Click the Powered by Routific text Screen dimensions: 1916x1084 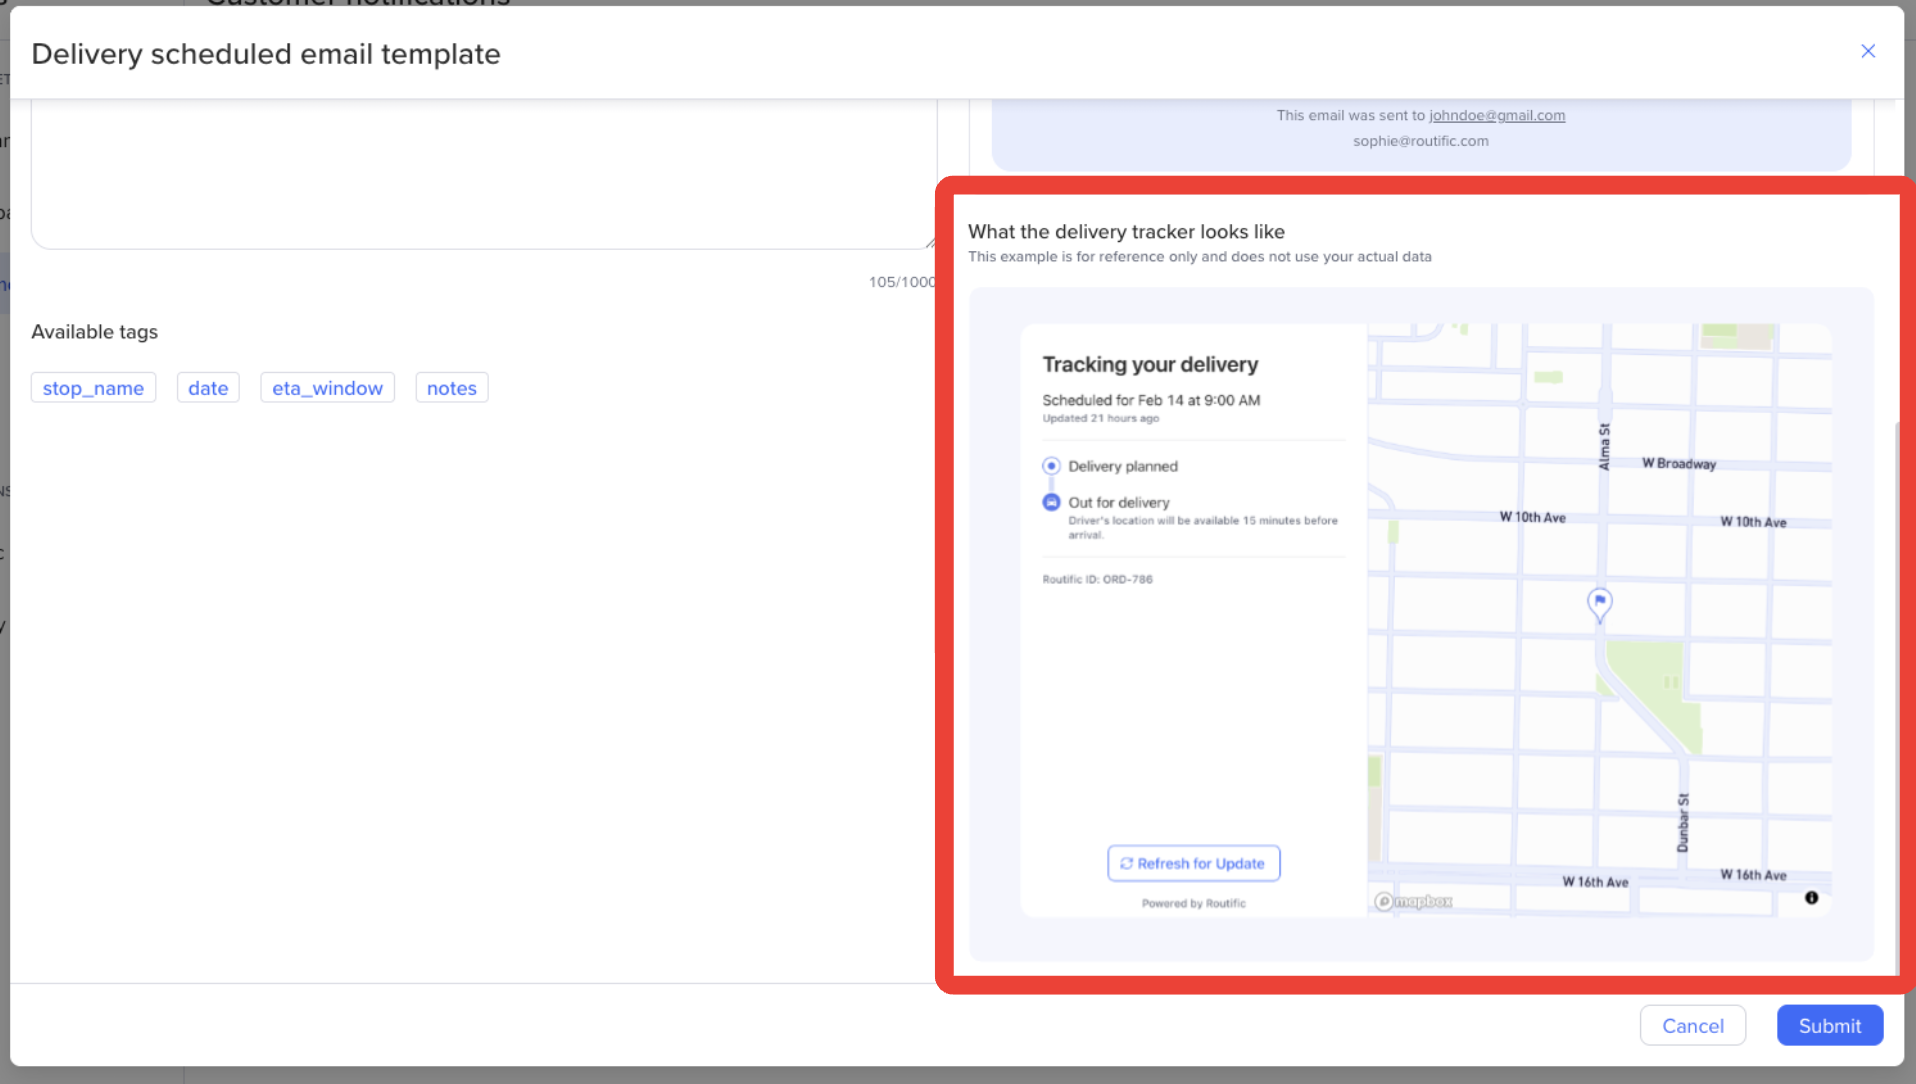pos(1194,904)
